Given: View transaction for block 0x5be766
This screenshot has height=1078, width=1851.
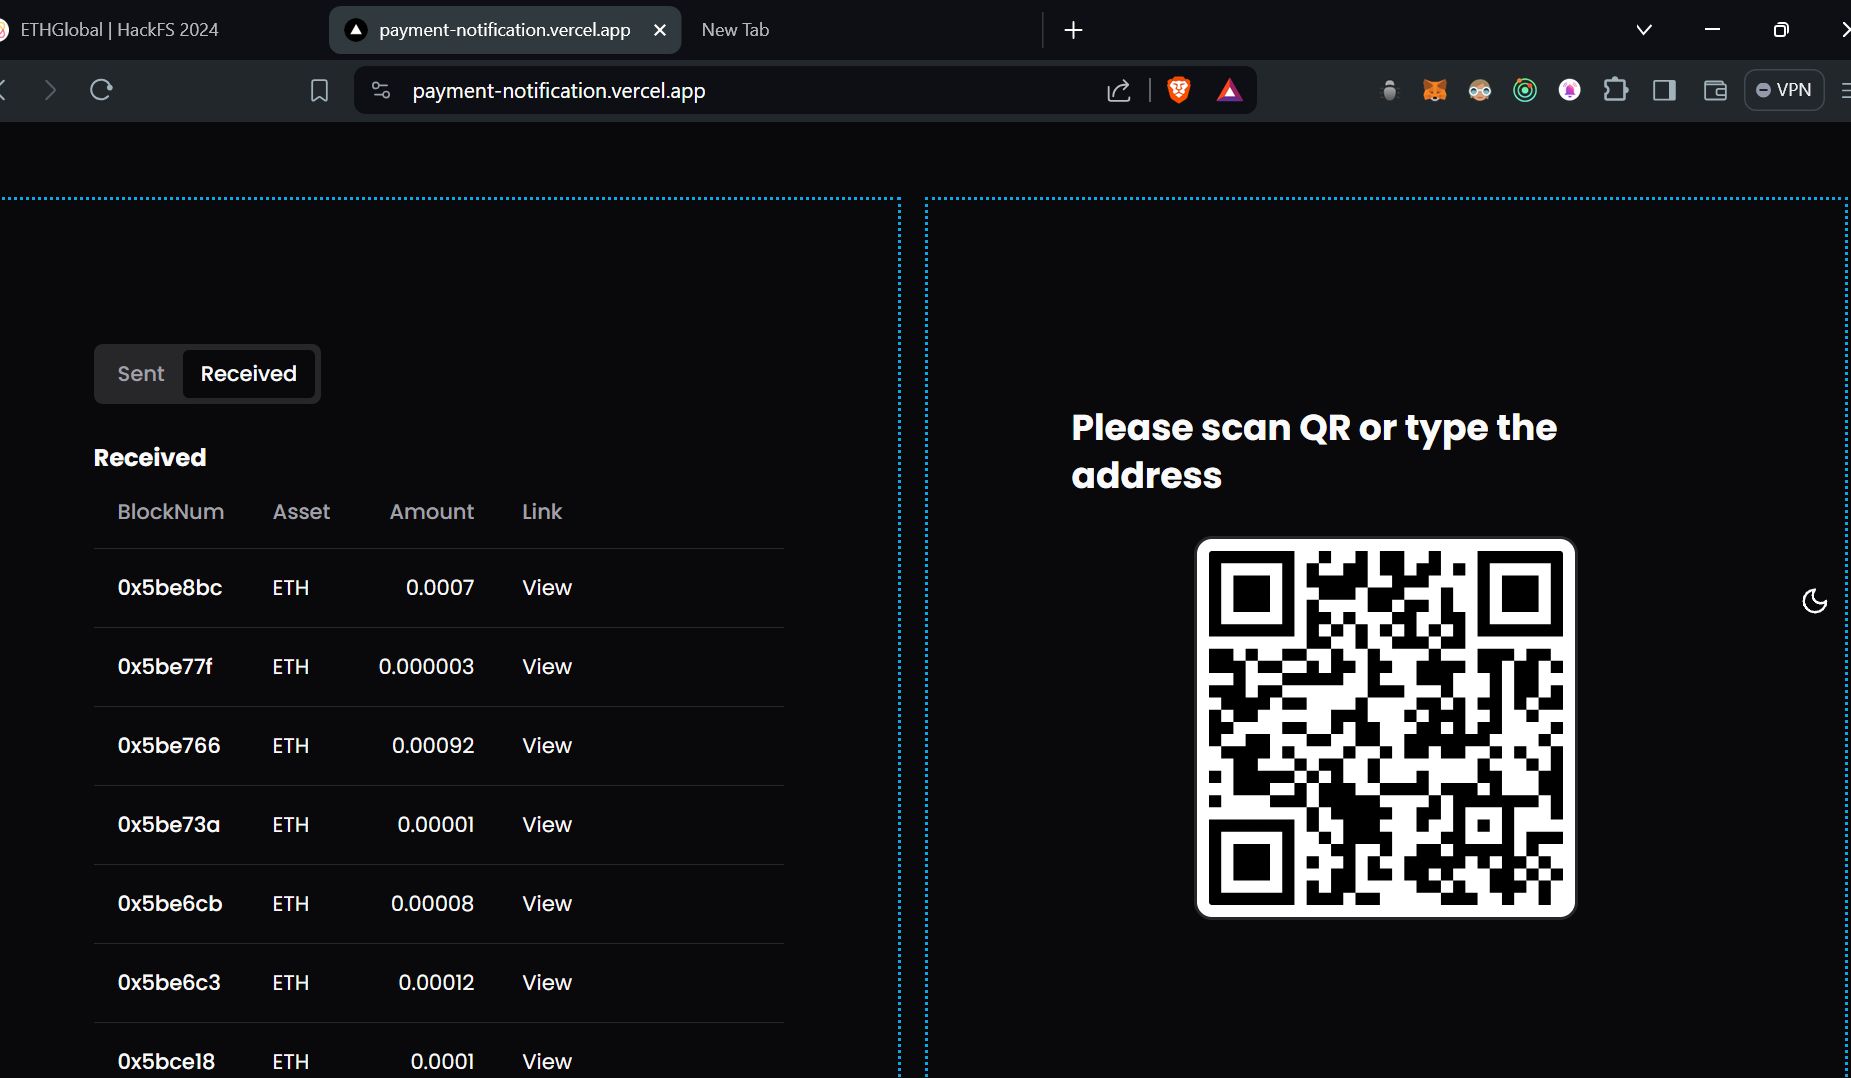Looking at the screenshot, I should tap(547, 746).
